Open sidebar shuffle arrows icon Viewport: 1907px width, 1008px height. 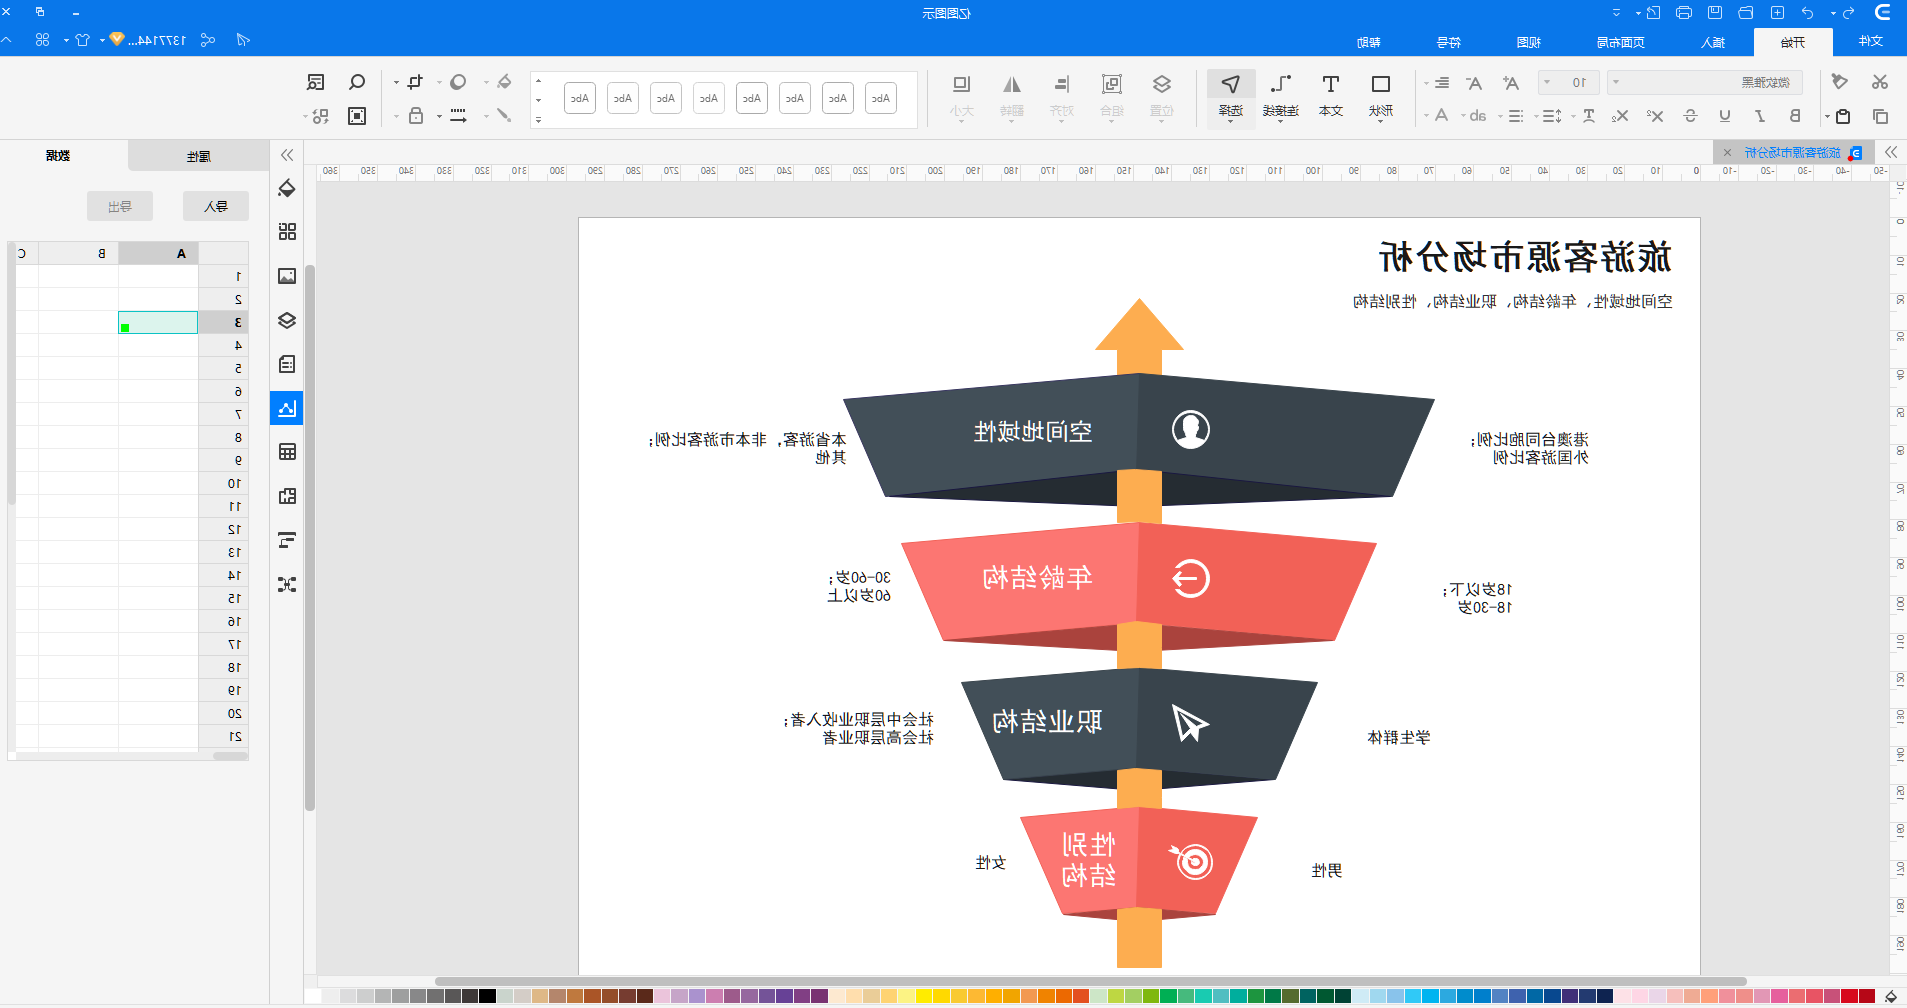[x=287, y=584]
